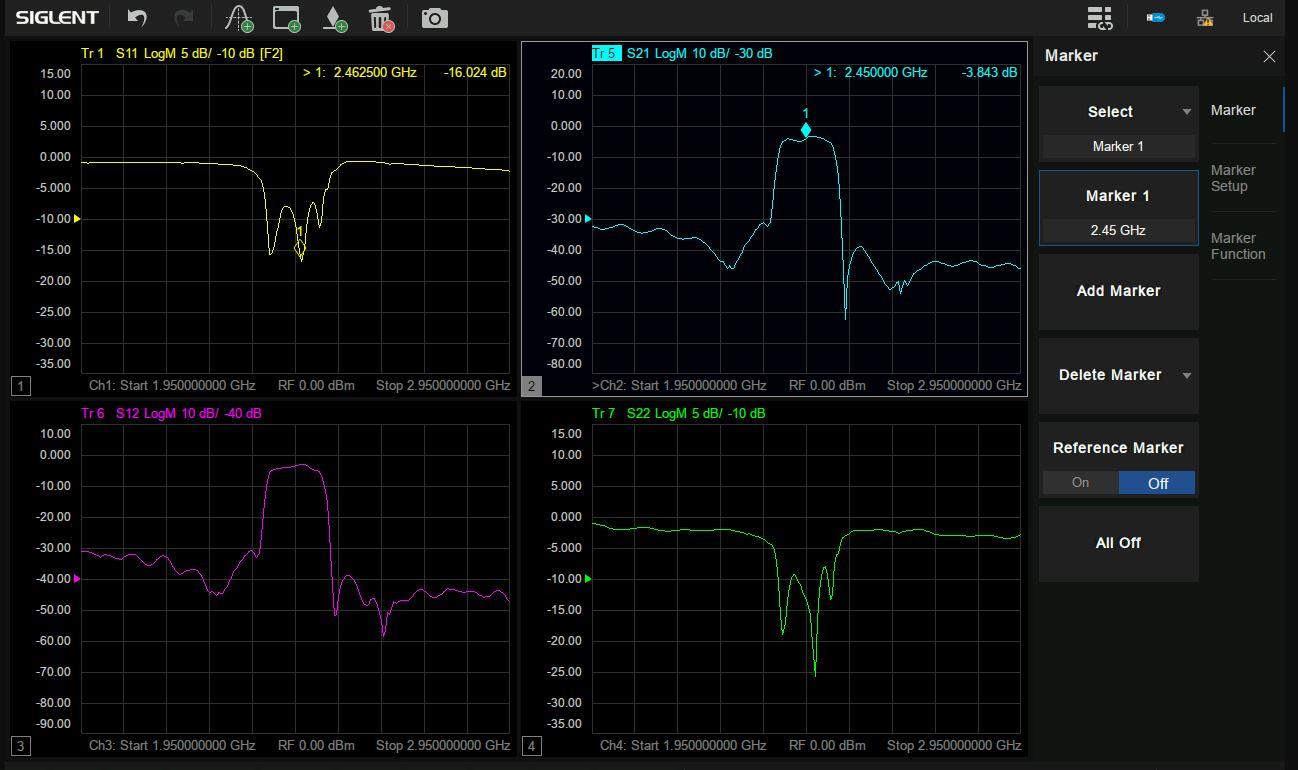Open the Marker Setup tab

(1233, 178)
